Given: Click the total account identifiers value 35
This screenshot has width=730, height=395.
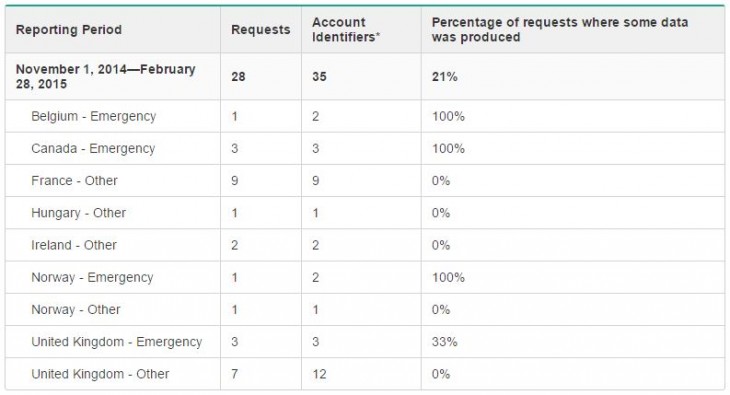Looking at the screenshot, I should (x=319, y=76).
